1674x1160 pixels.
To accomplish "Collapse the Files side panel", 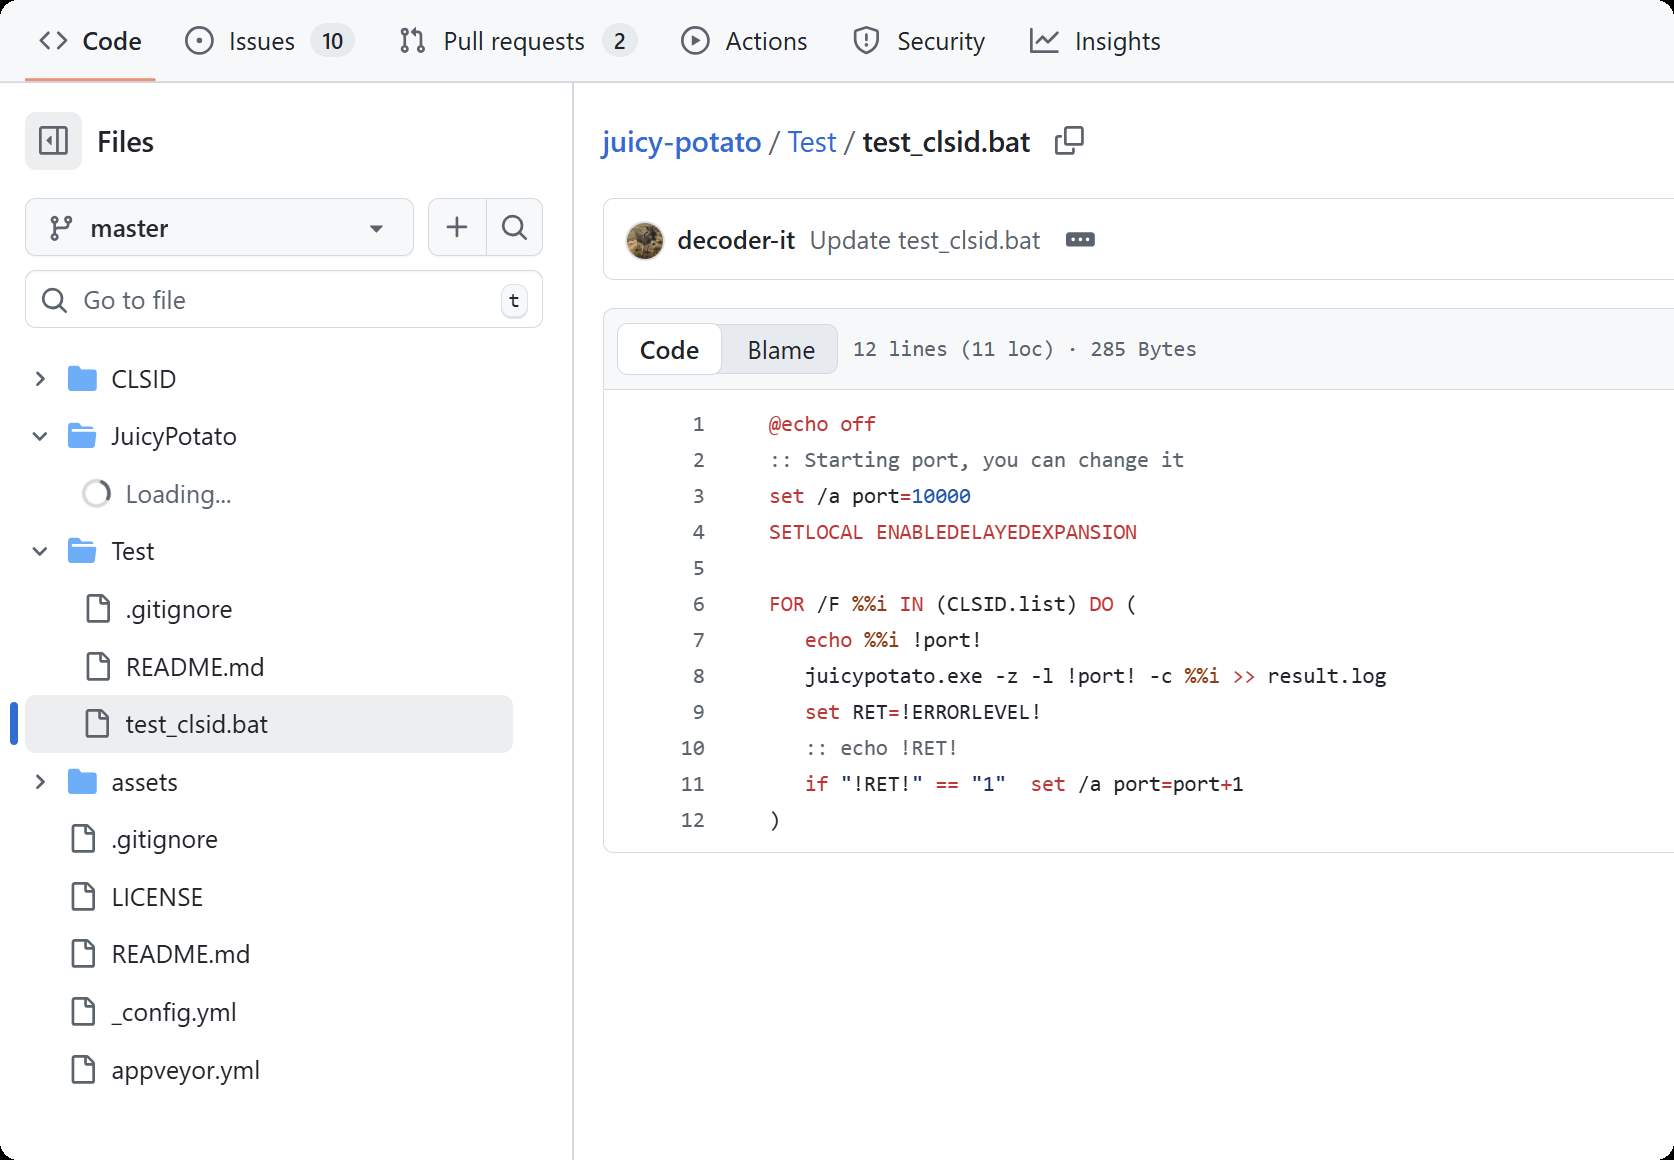I will click(53, 141).
